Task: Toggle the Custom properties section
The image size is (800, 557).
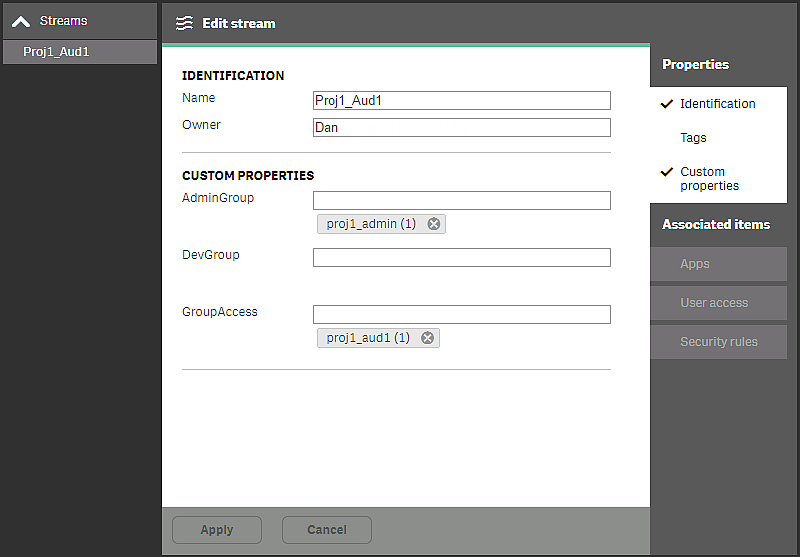Action: pyautogui.click(x=709, y=178)
